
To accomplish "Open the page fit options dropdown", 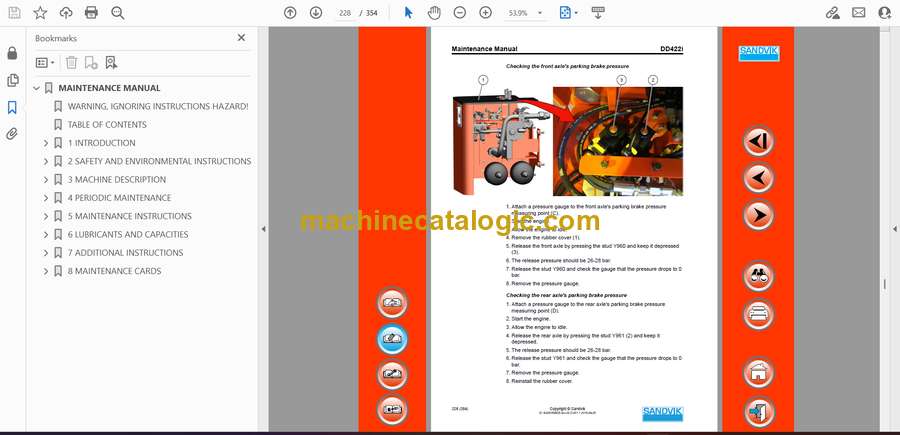I will click(x=568, y=13).
